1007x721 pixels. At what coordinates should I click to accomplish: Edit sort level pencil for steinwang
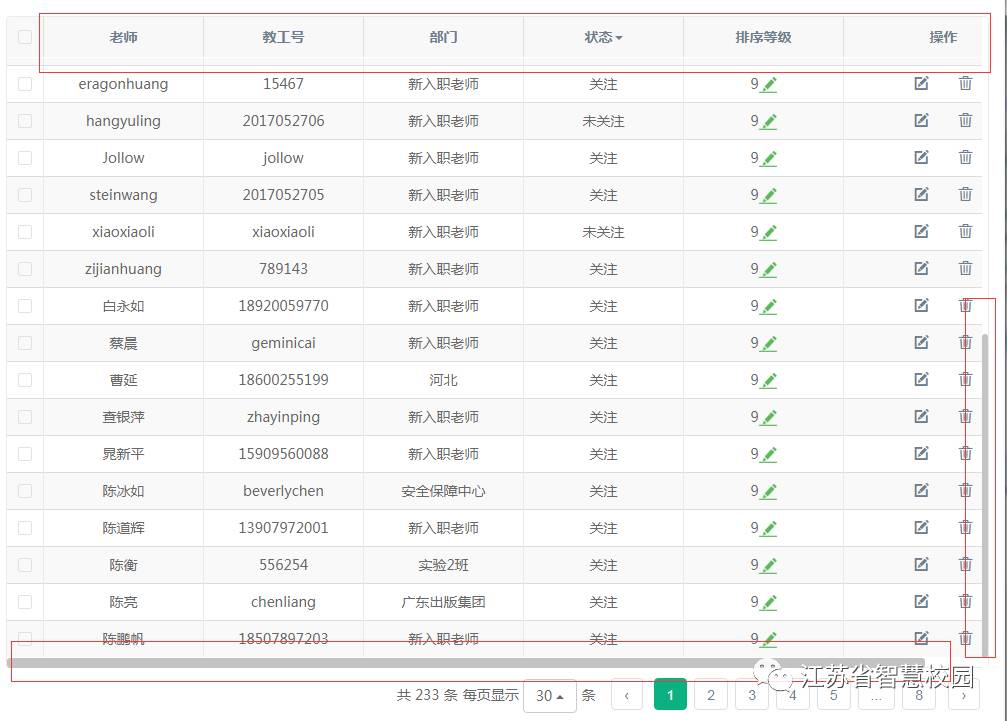click(769, 195)
